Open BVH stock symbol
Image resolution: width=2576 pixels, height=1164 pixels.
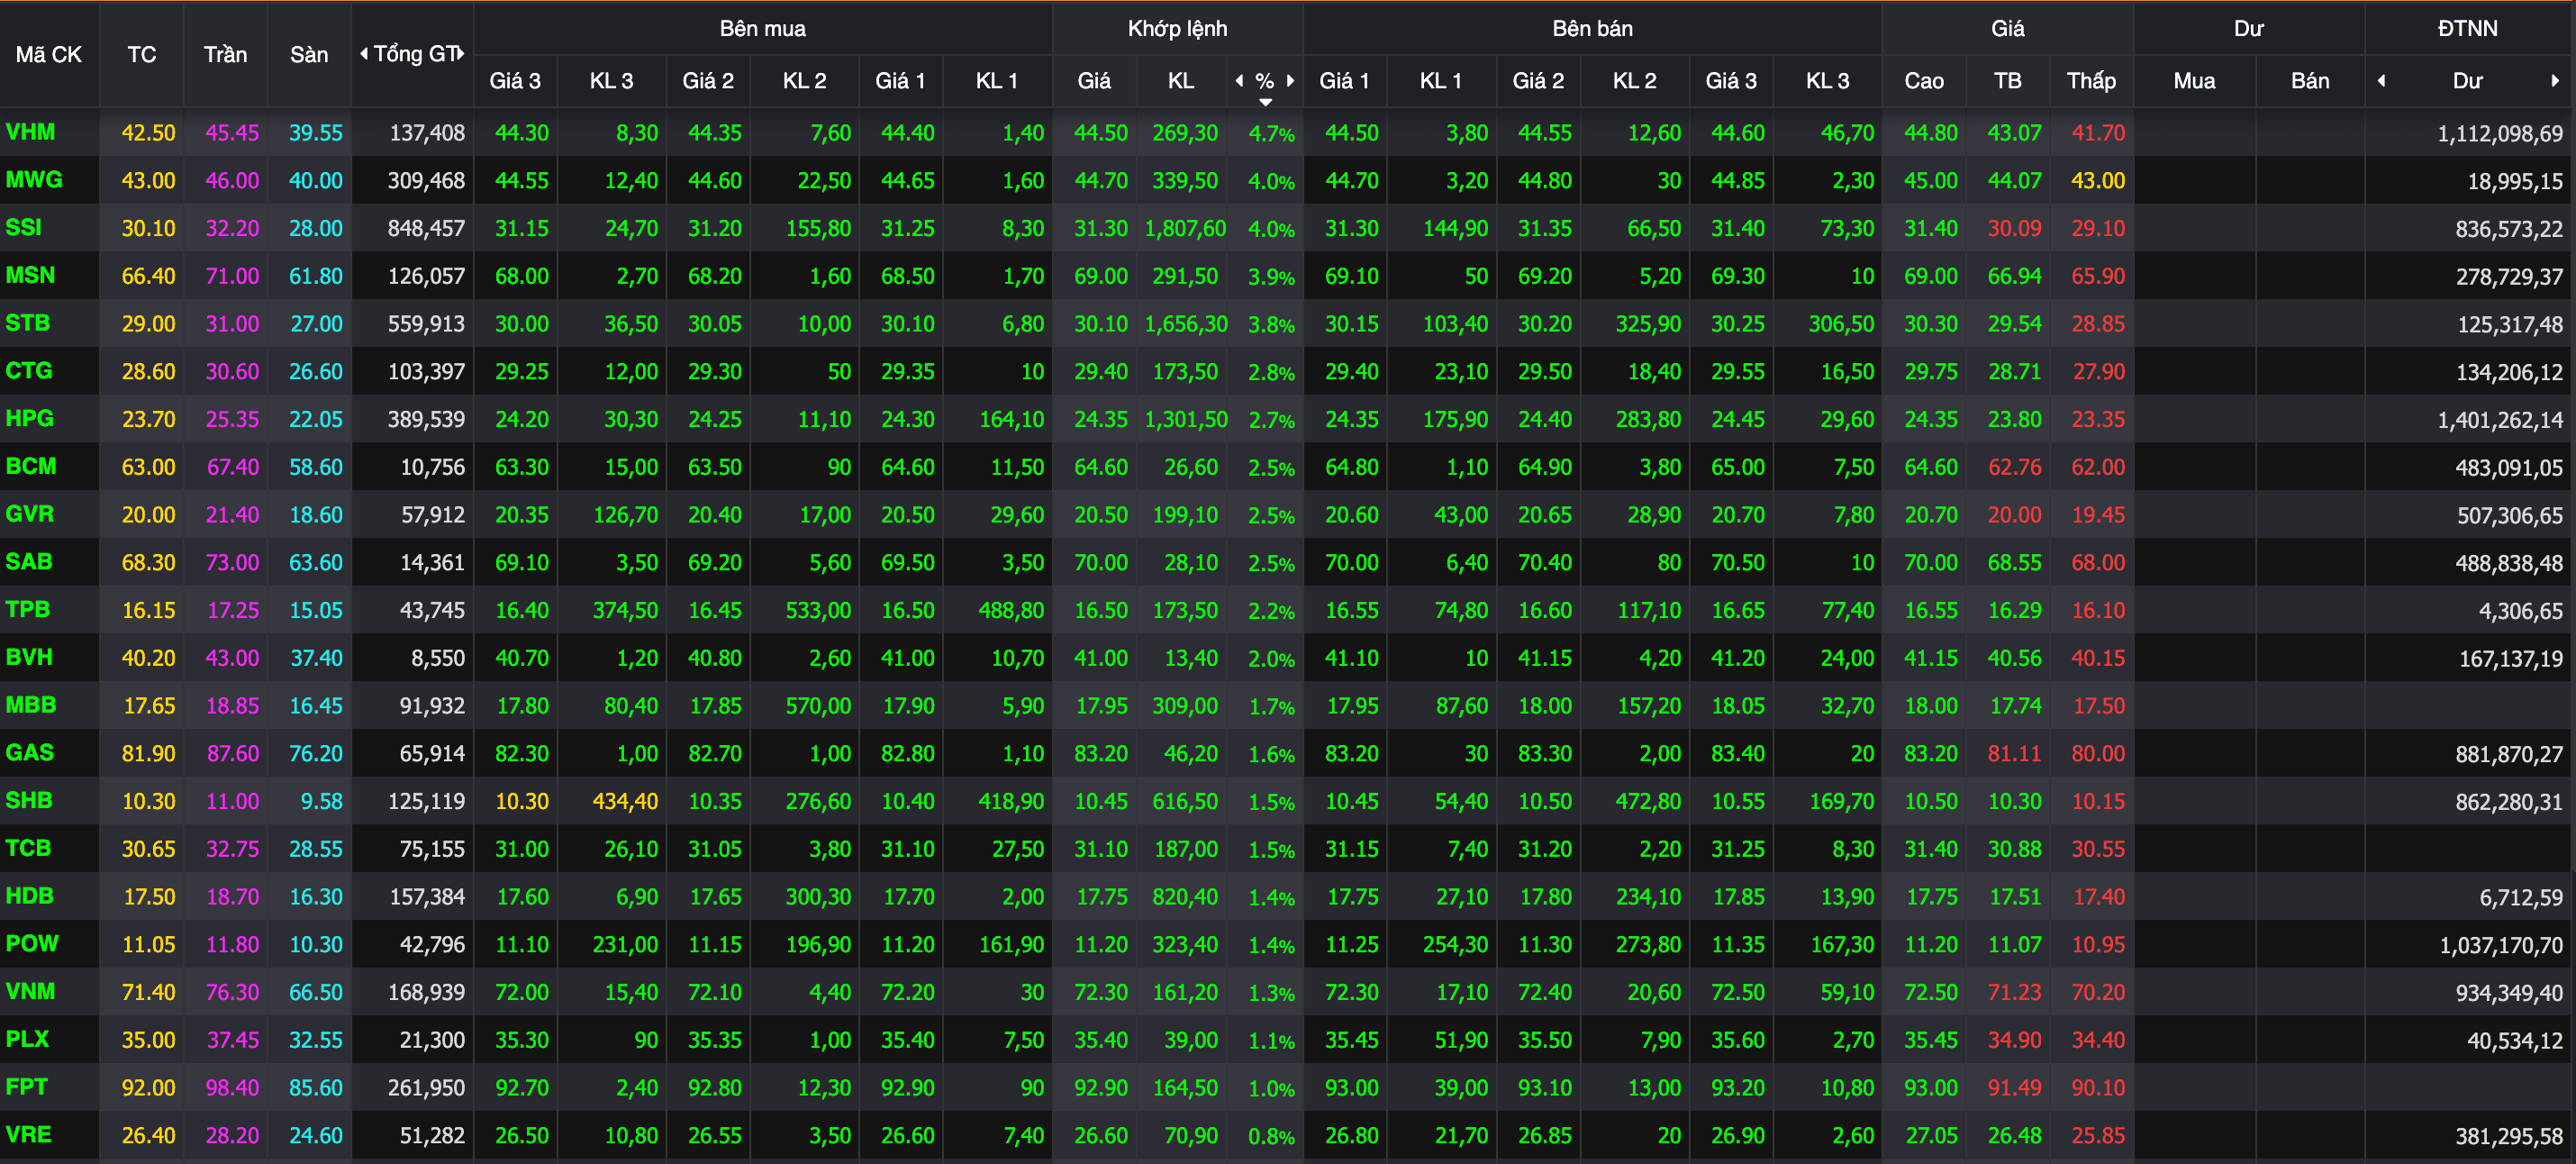click(x=29, y=657)
